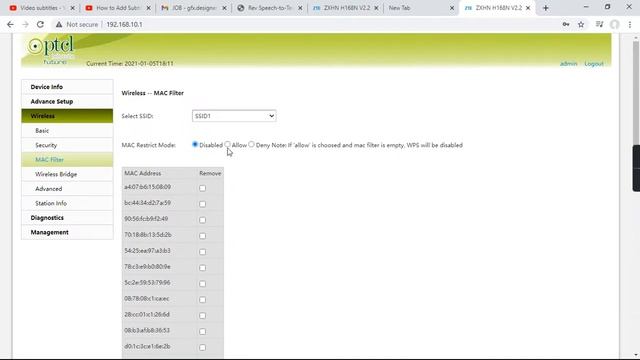Check Remove for a4:07:b6:15:08:09

(202, 188)
